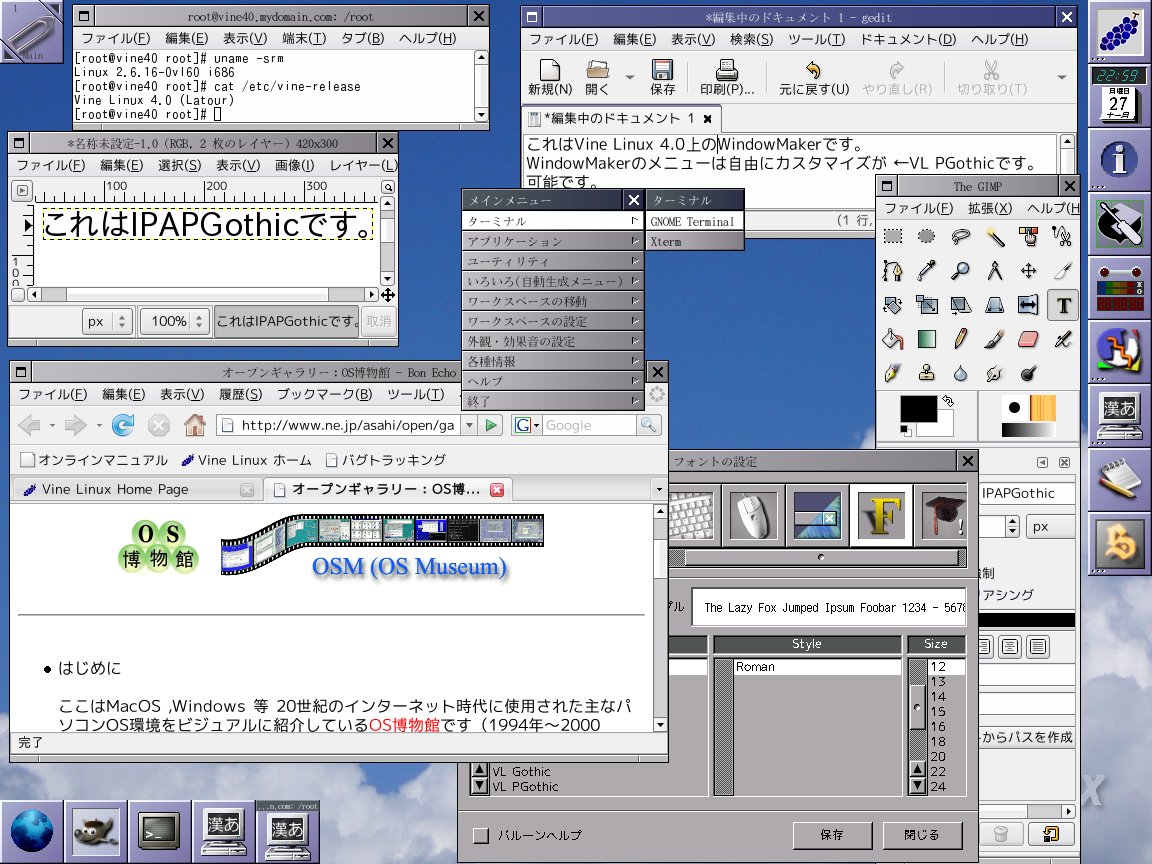Screen dimensions: 1152x864
Task: Expand the ユーティリティ submenu
Action: [552, 261]
